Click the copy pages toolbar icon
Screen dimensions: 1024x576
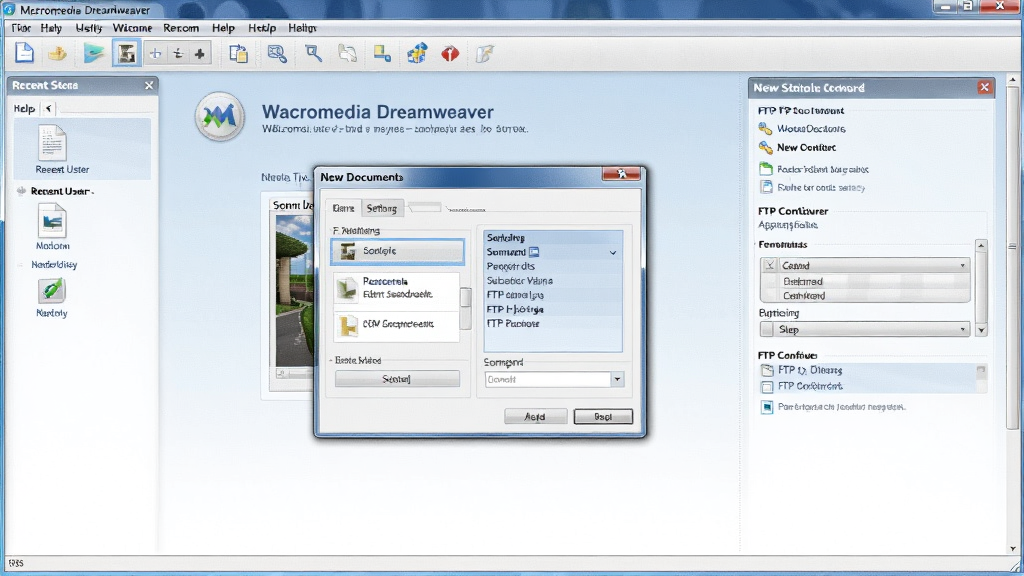point(238,54)
